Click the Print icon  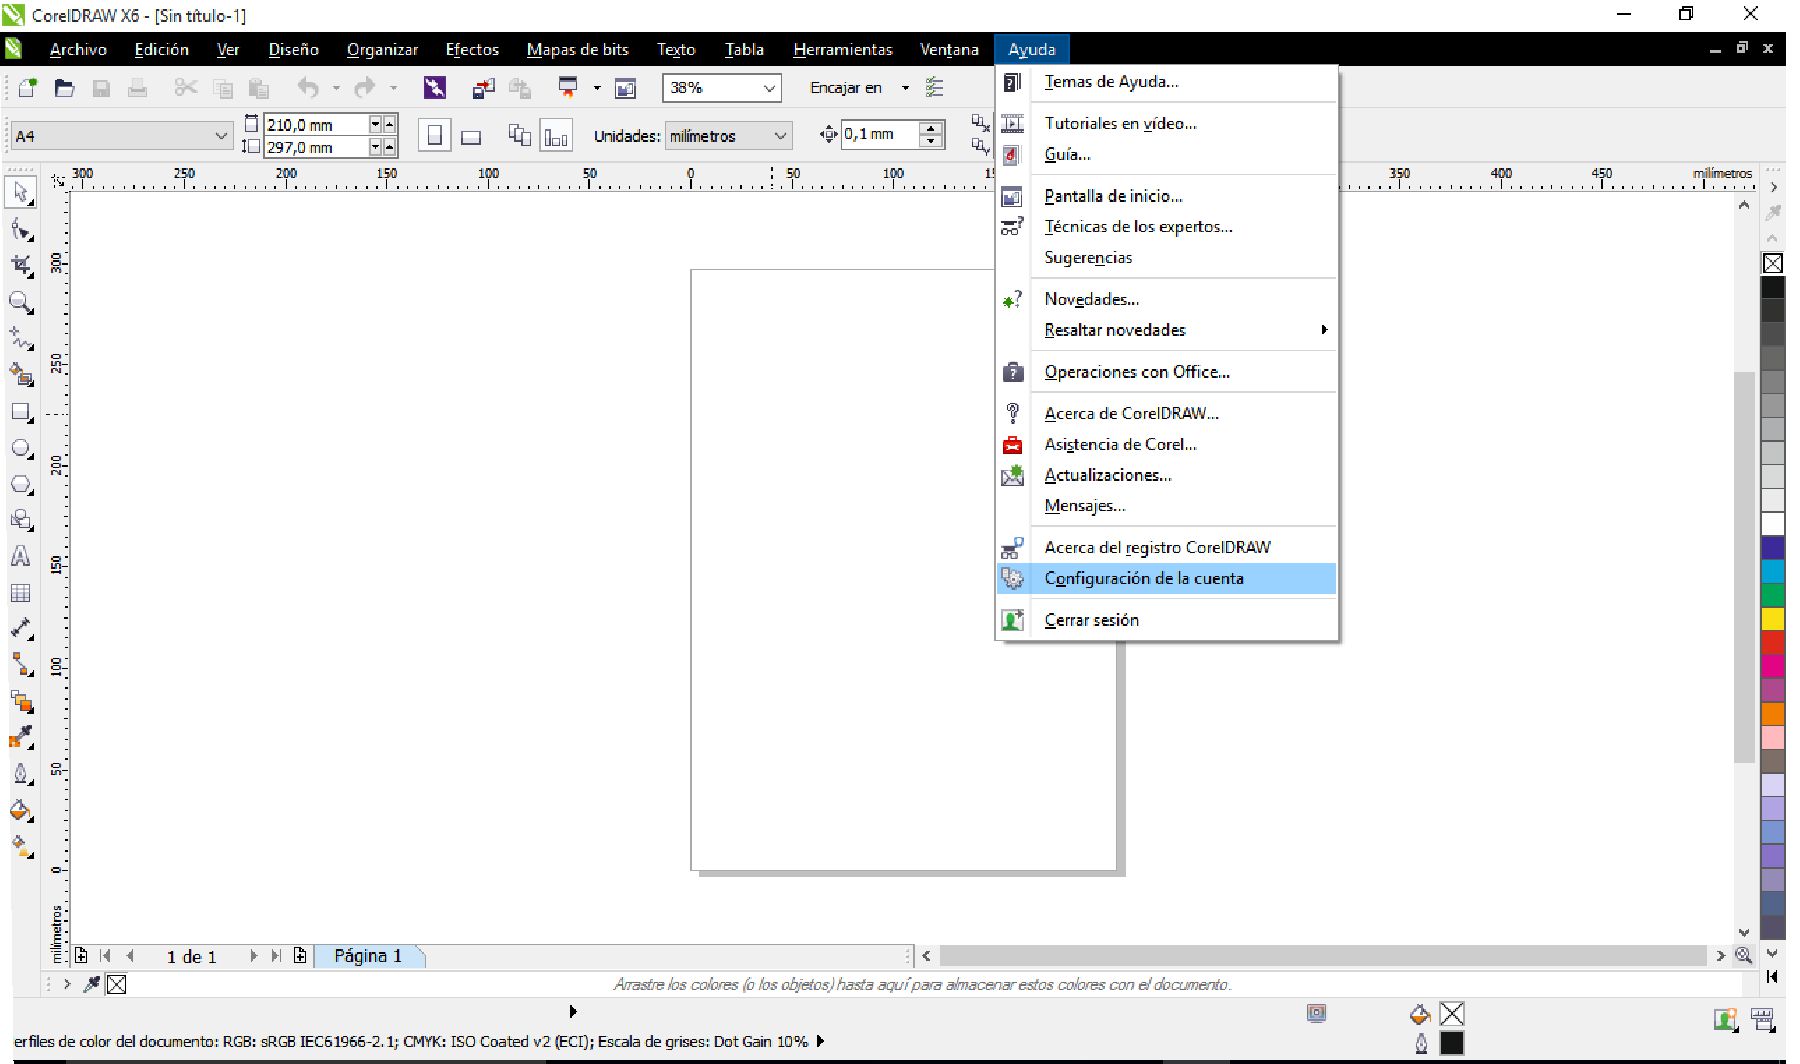point(137,88)
